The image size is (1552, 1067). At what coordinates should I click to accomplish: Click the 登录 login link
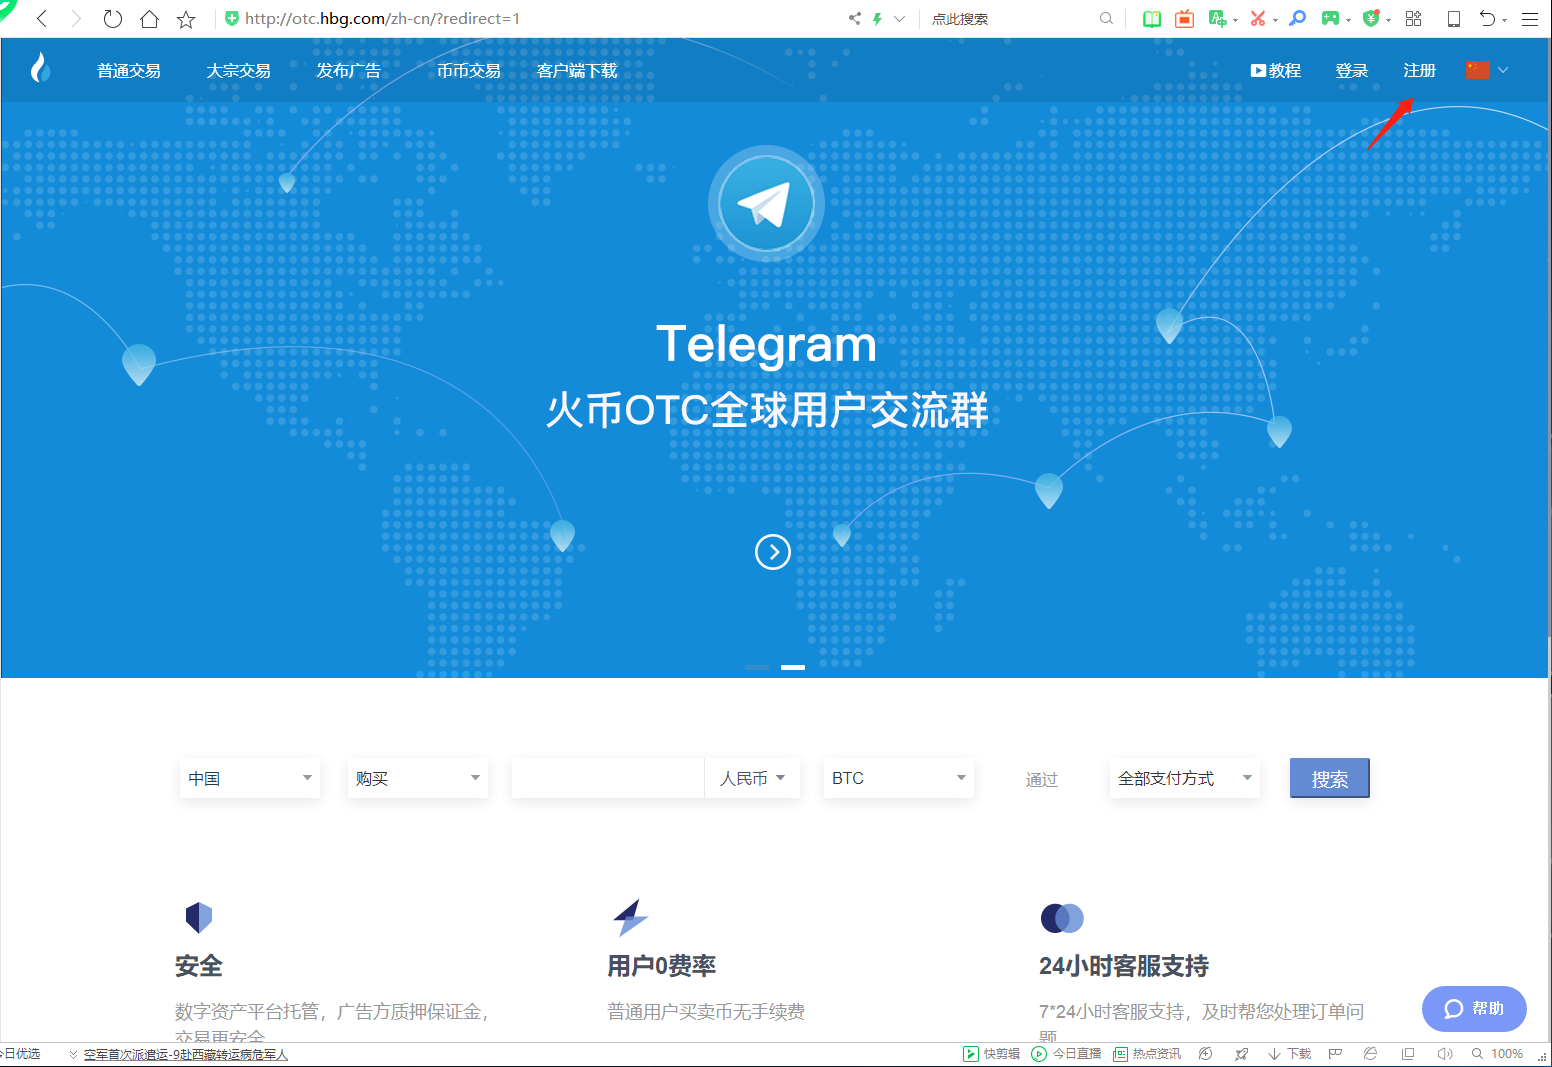tap(1352, 71)
